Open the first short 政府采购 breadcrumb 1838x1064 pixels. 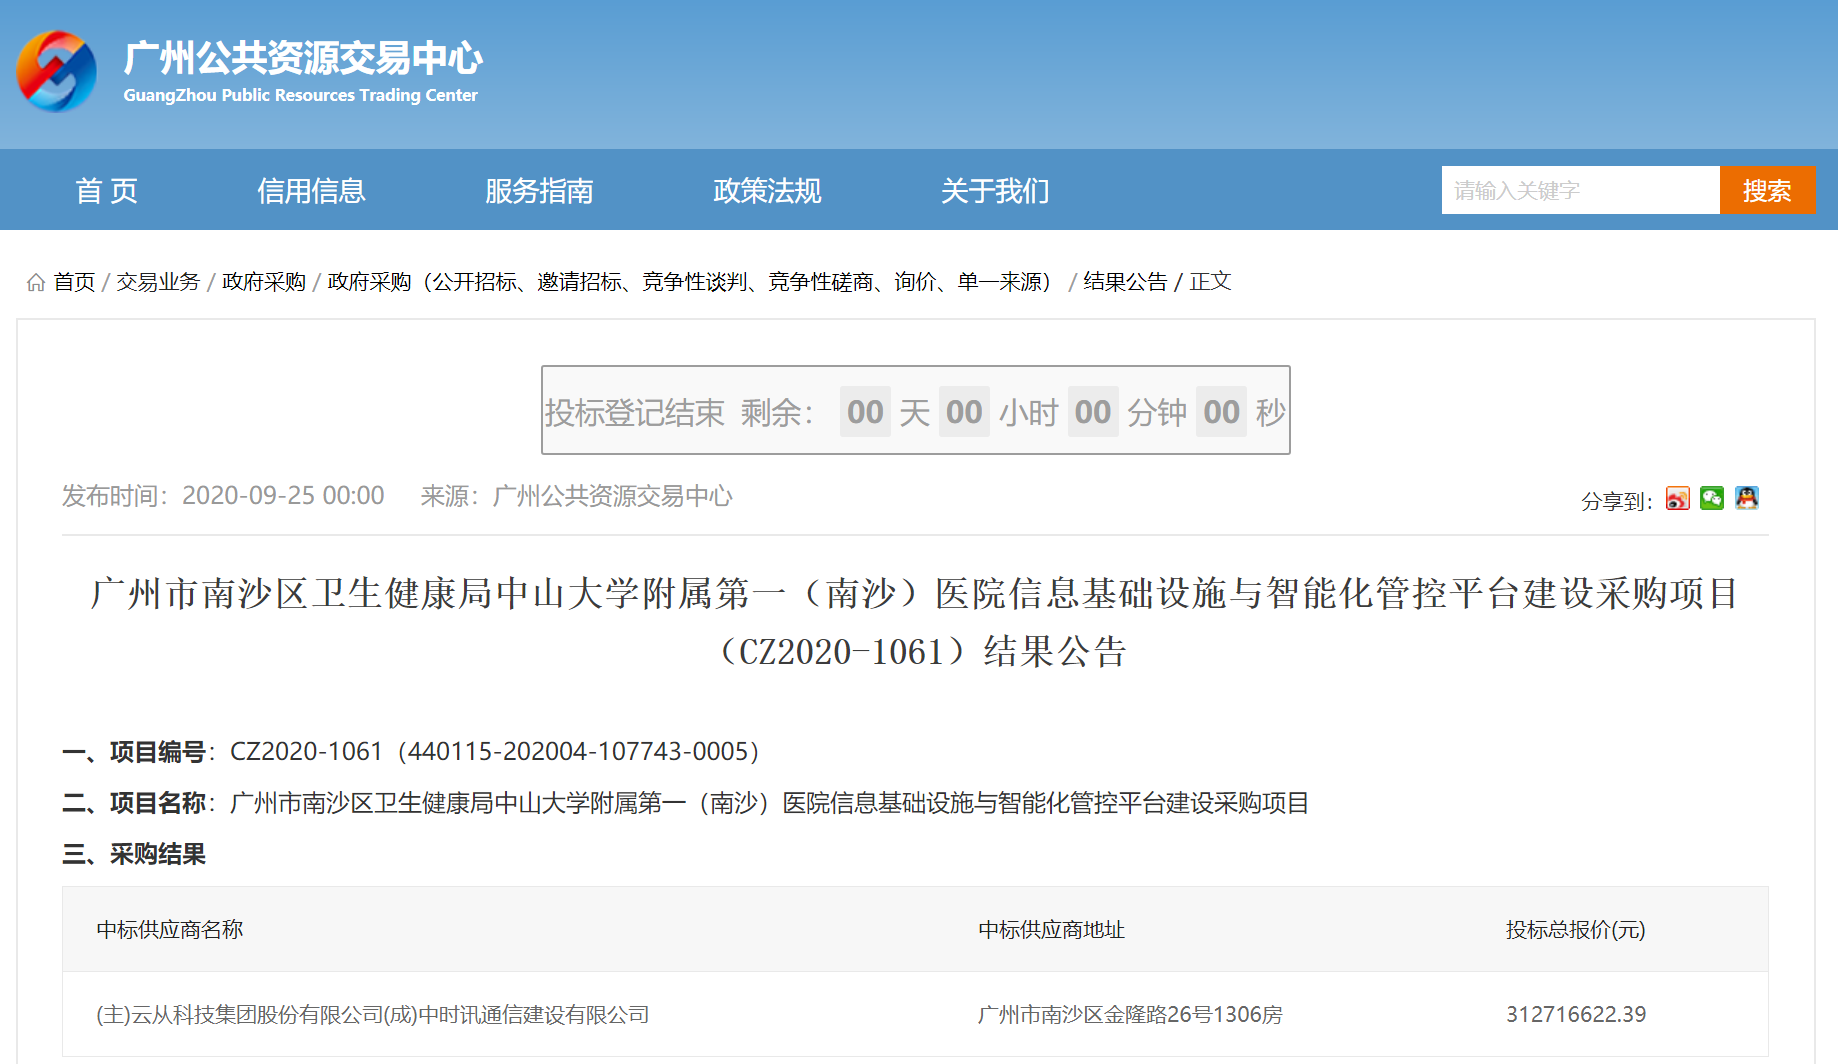pos(264,282)
